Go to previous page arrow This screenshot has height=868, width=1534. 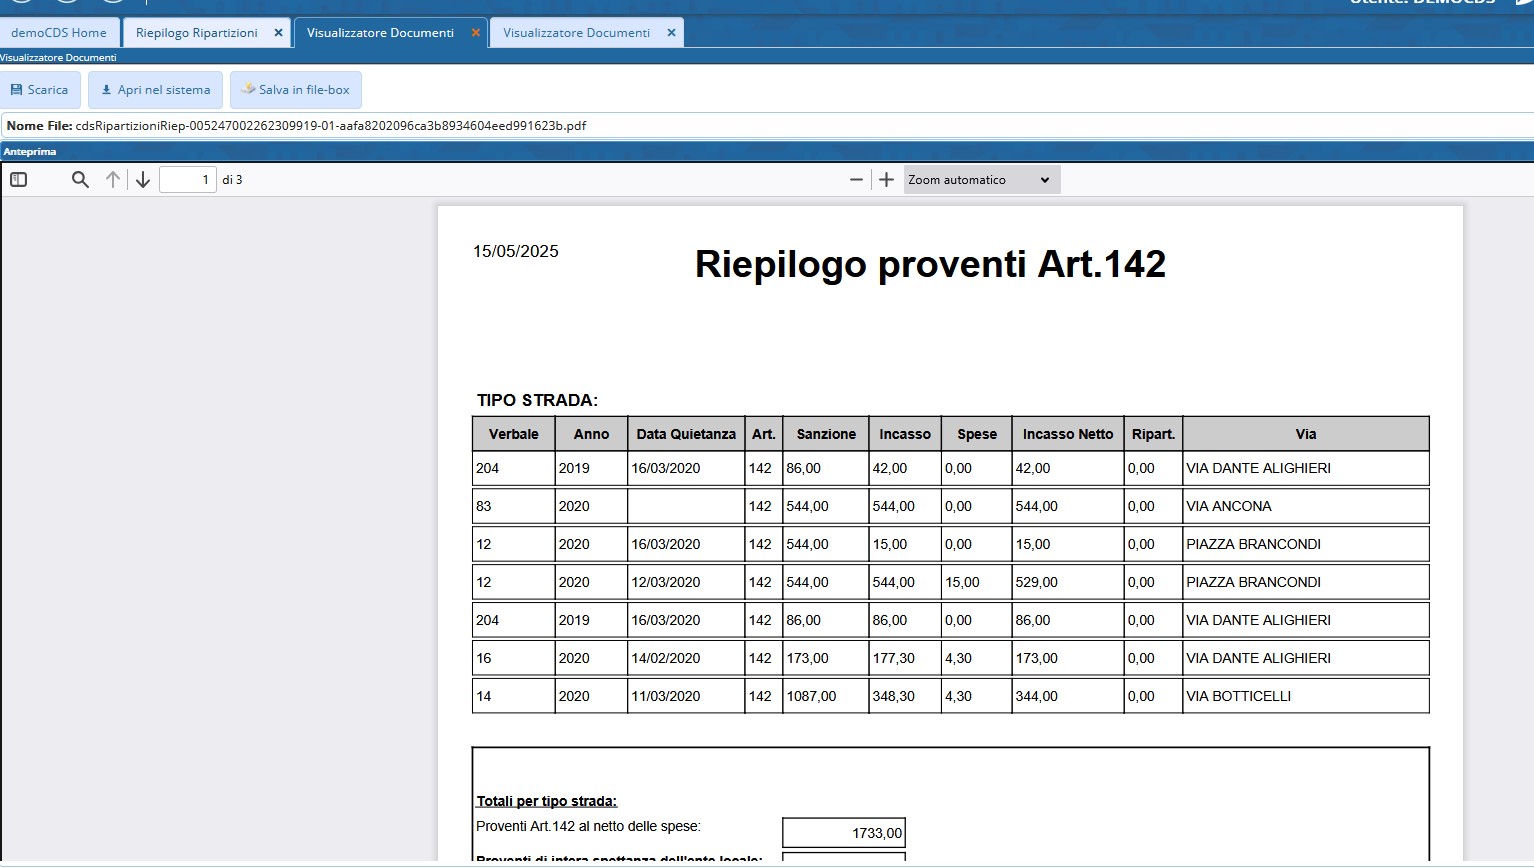pos(113,180)
